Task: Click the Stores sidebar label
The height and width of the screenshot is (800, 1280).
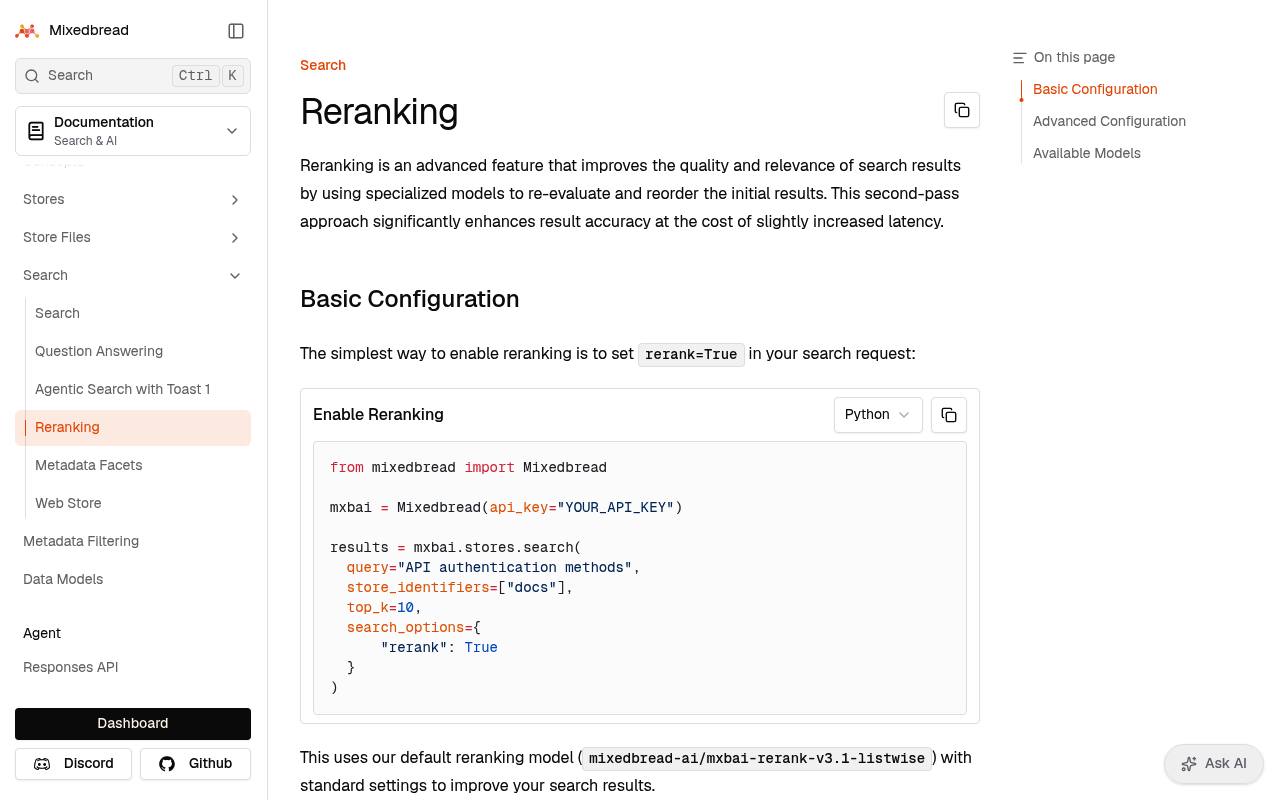Action: point(43,200)
